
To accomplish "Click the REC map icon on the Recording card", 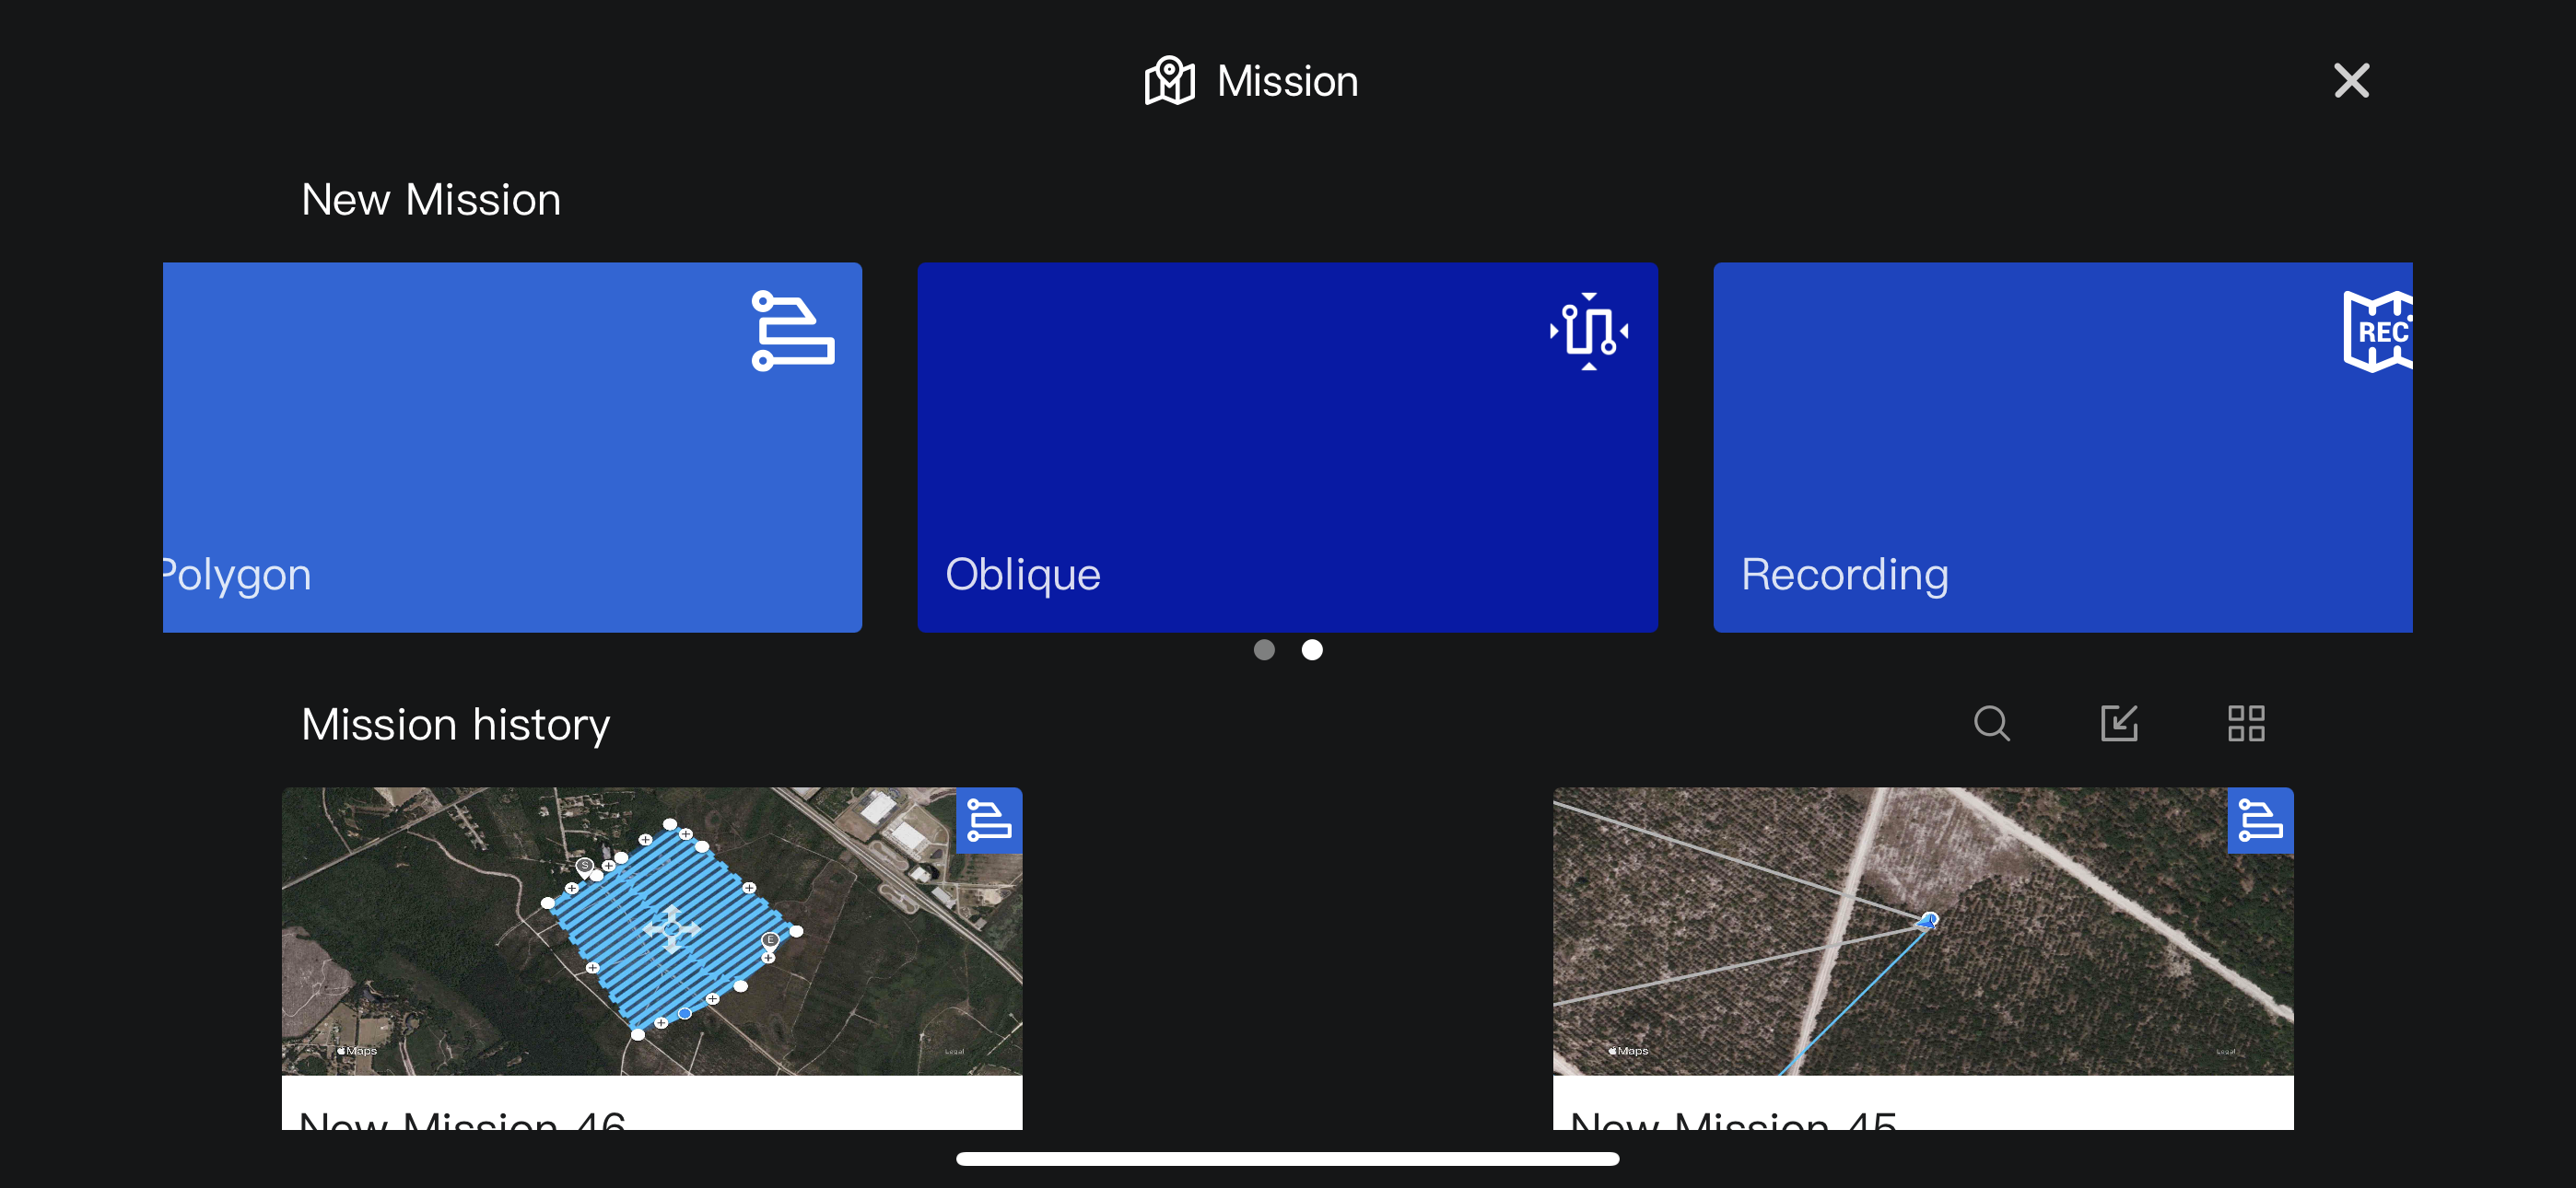I will (2380, 331).
